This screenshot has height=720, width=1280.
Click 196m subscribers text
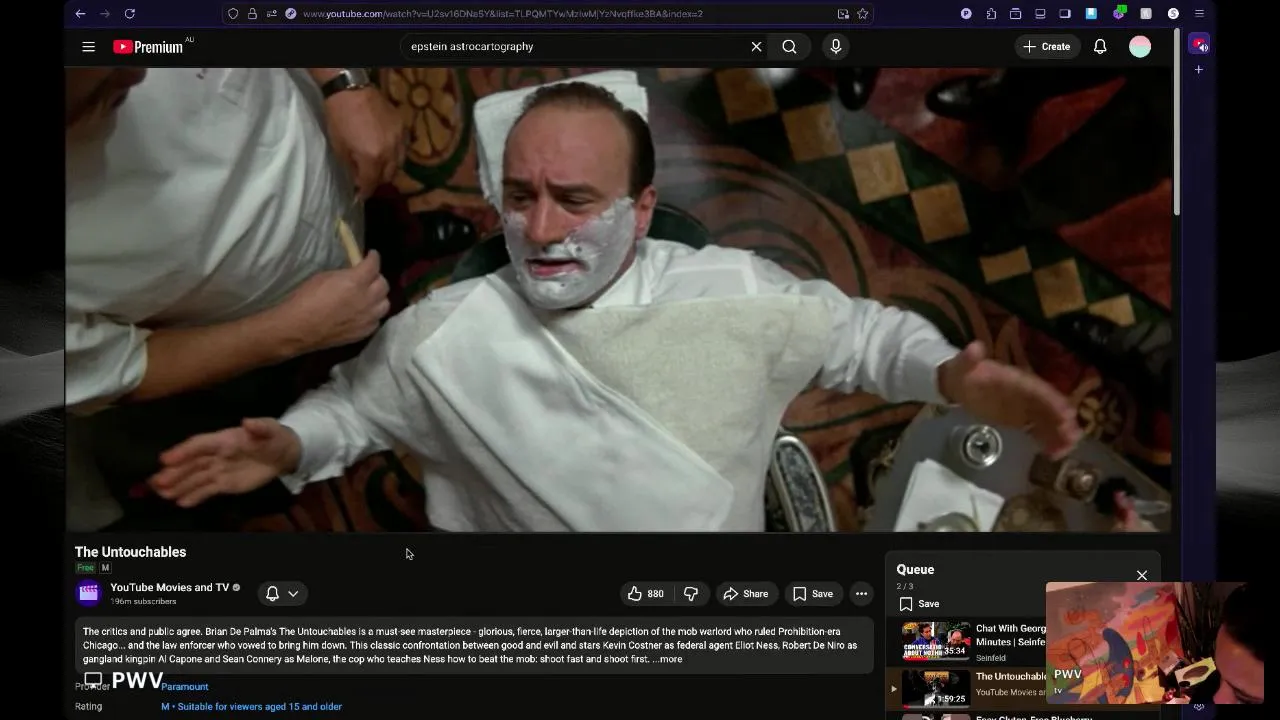(143, 602)
